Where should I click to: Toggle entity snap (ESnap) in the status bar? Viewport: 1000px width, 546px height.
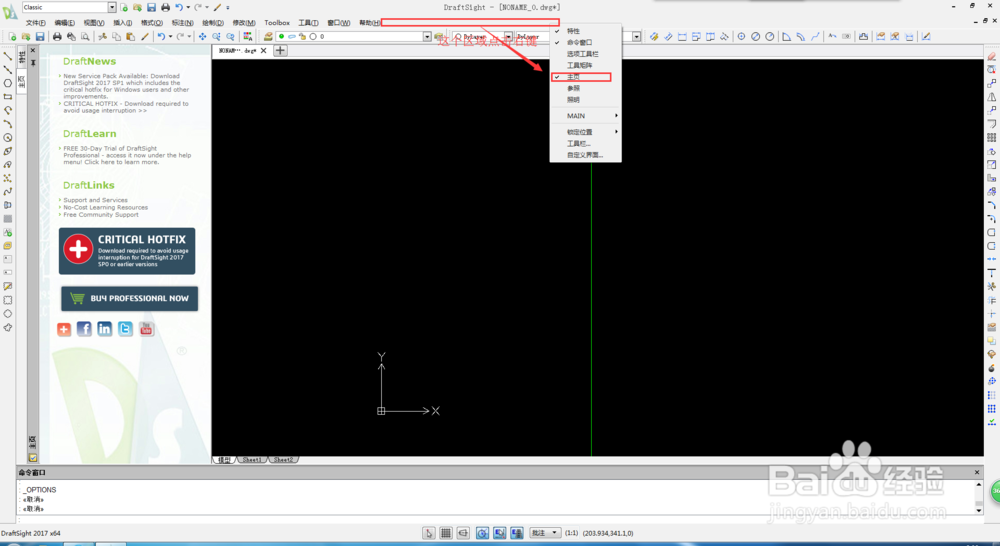[499, 533]
